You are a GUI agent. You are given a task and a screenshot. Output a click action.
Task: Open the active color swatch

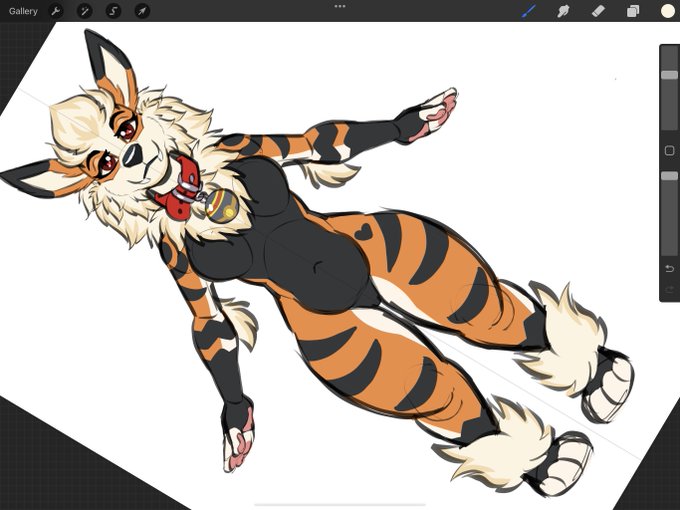tap(668, 11)
